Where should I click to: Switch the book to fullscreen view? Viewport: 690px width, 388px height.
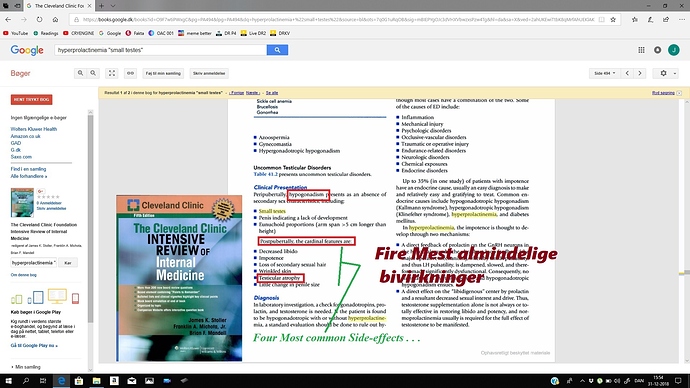coord(112,73)
